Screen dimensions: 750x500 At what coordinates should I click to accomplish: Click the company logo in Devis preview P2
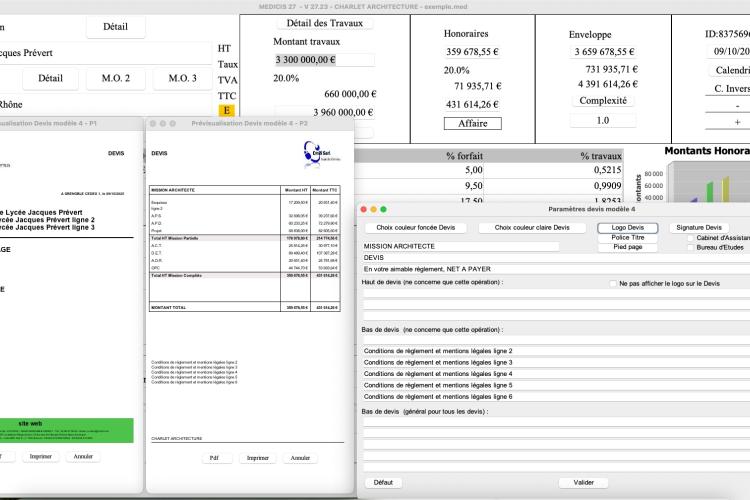coord(321,154)
